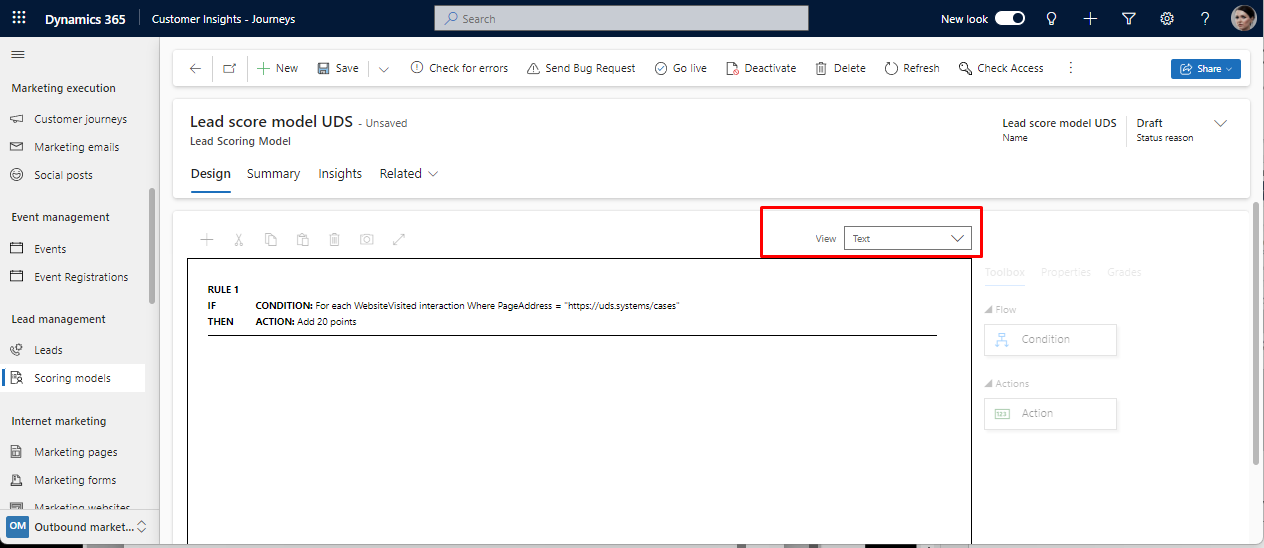
Task: Go back using the arrow icon
Action: [x=195, y=68]
